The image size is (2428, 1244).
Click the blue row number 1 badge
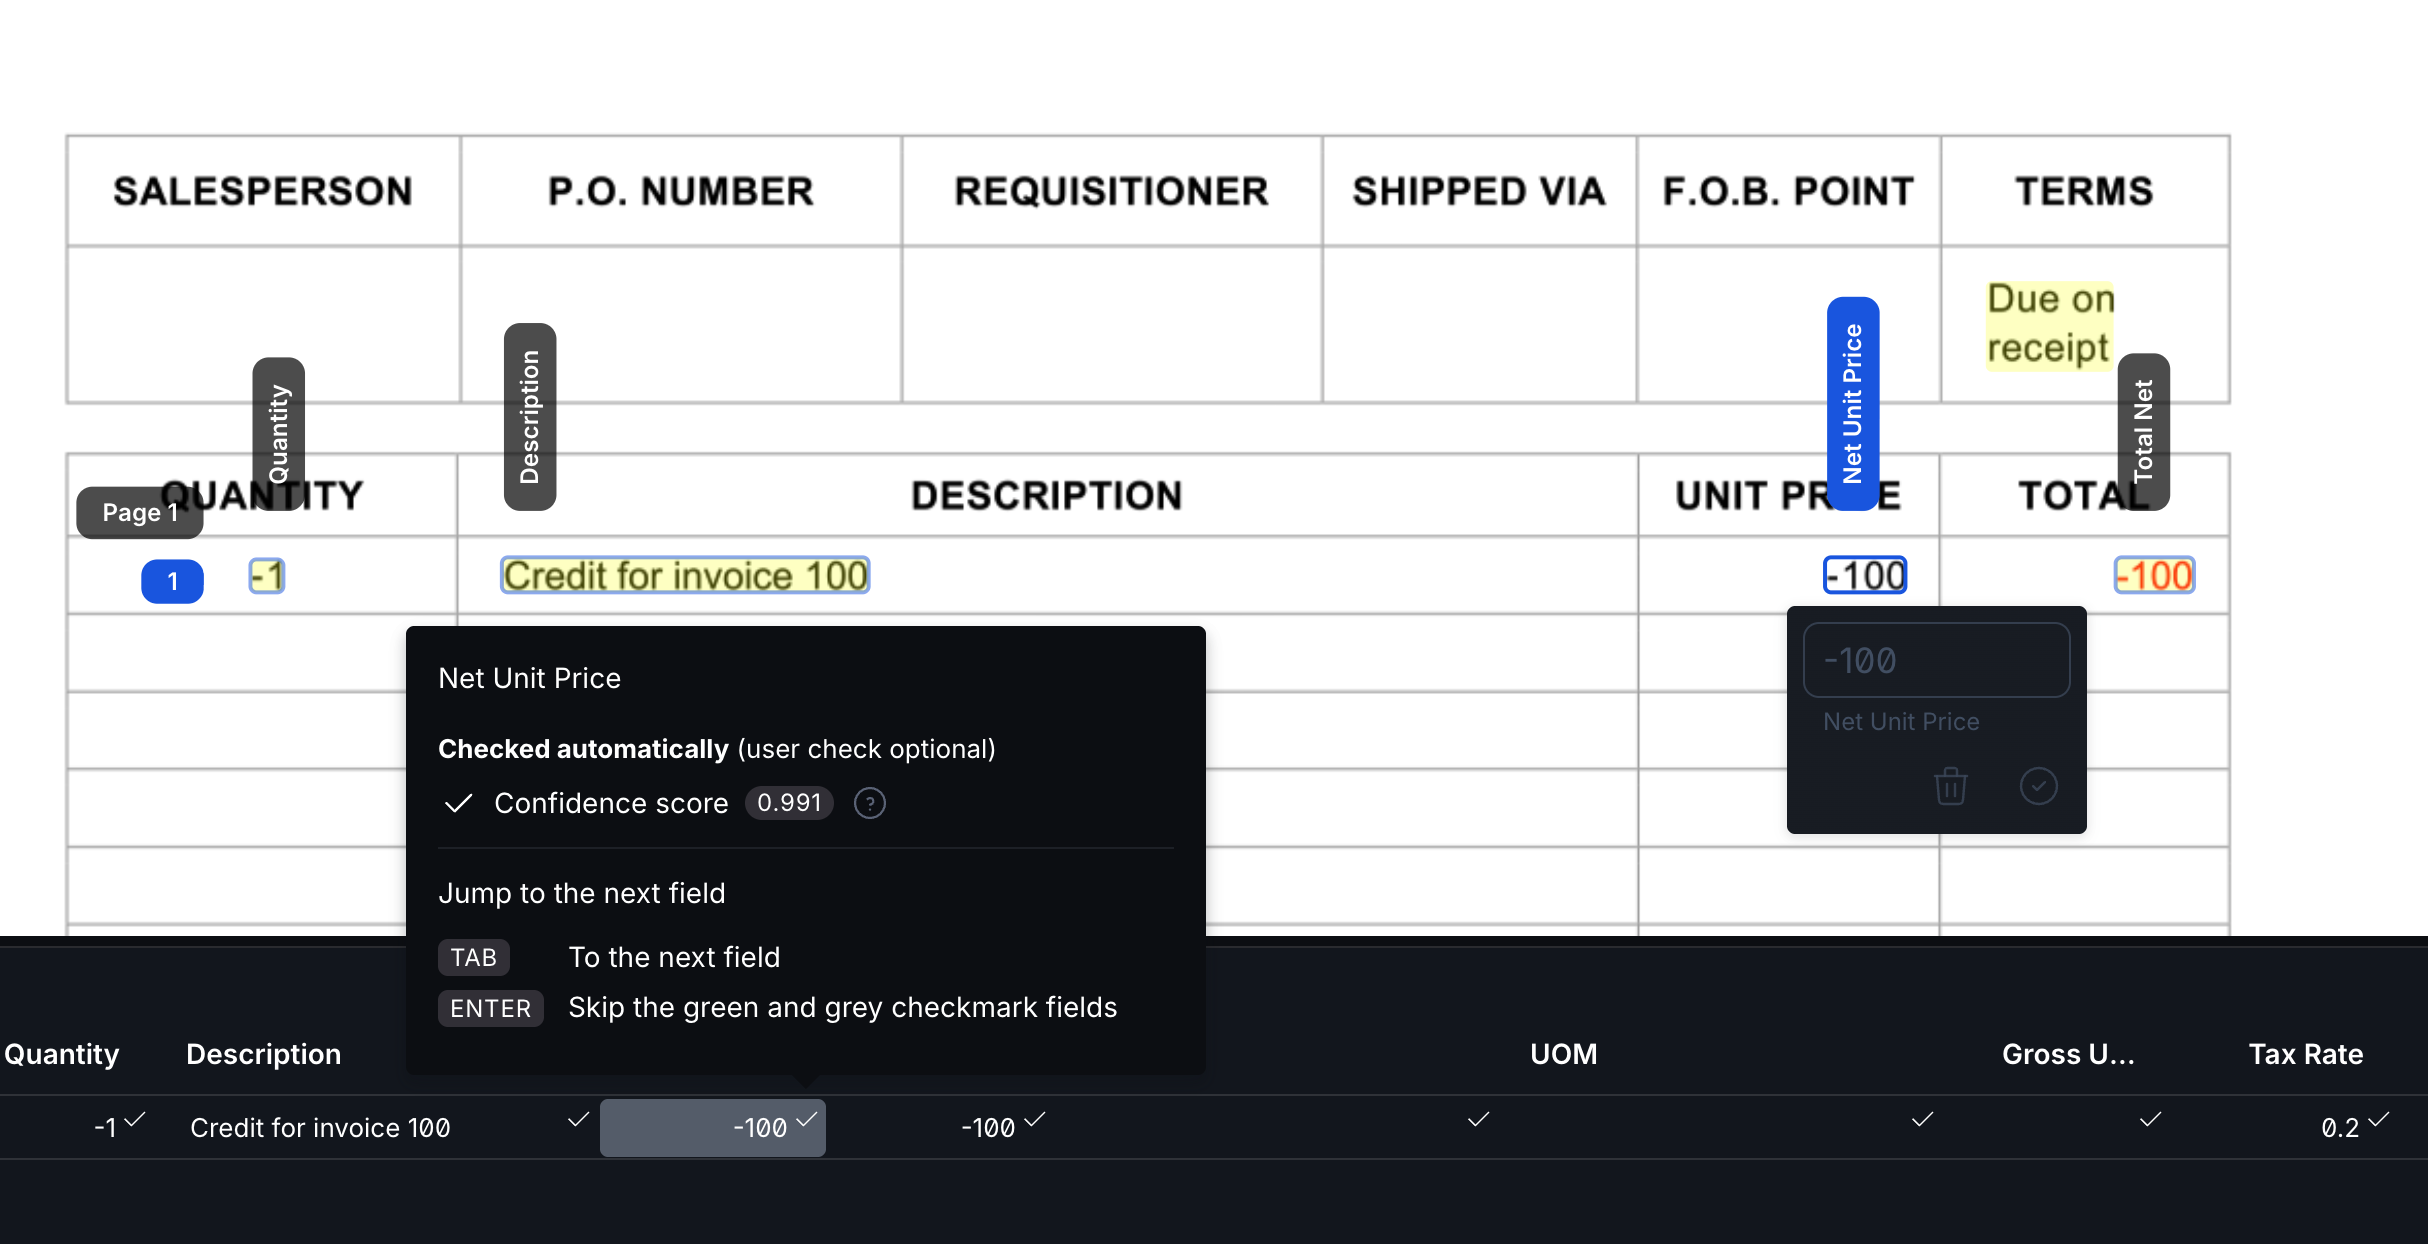[172, 581]
